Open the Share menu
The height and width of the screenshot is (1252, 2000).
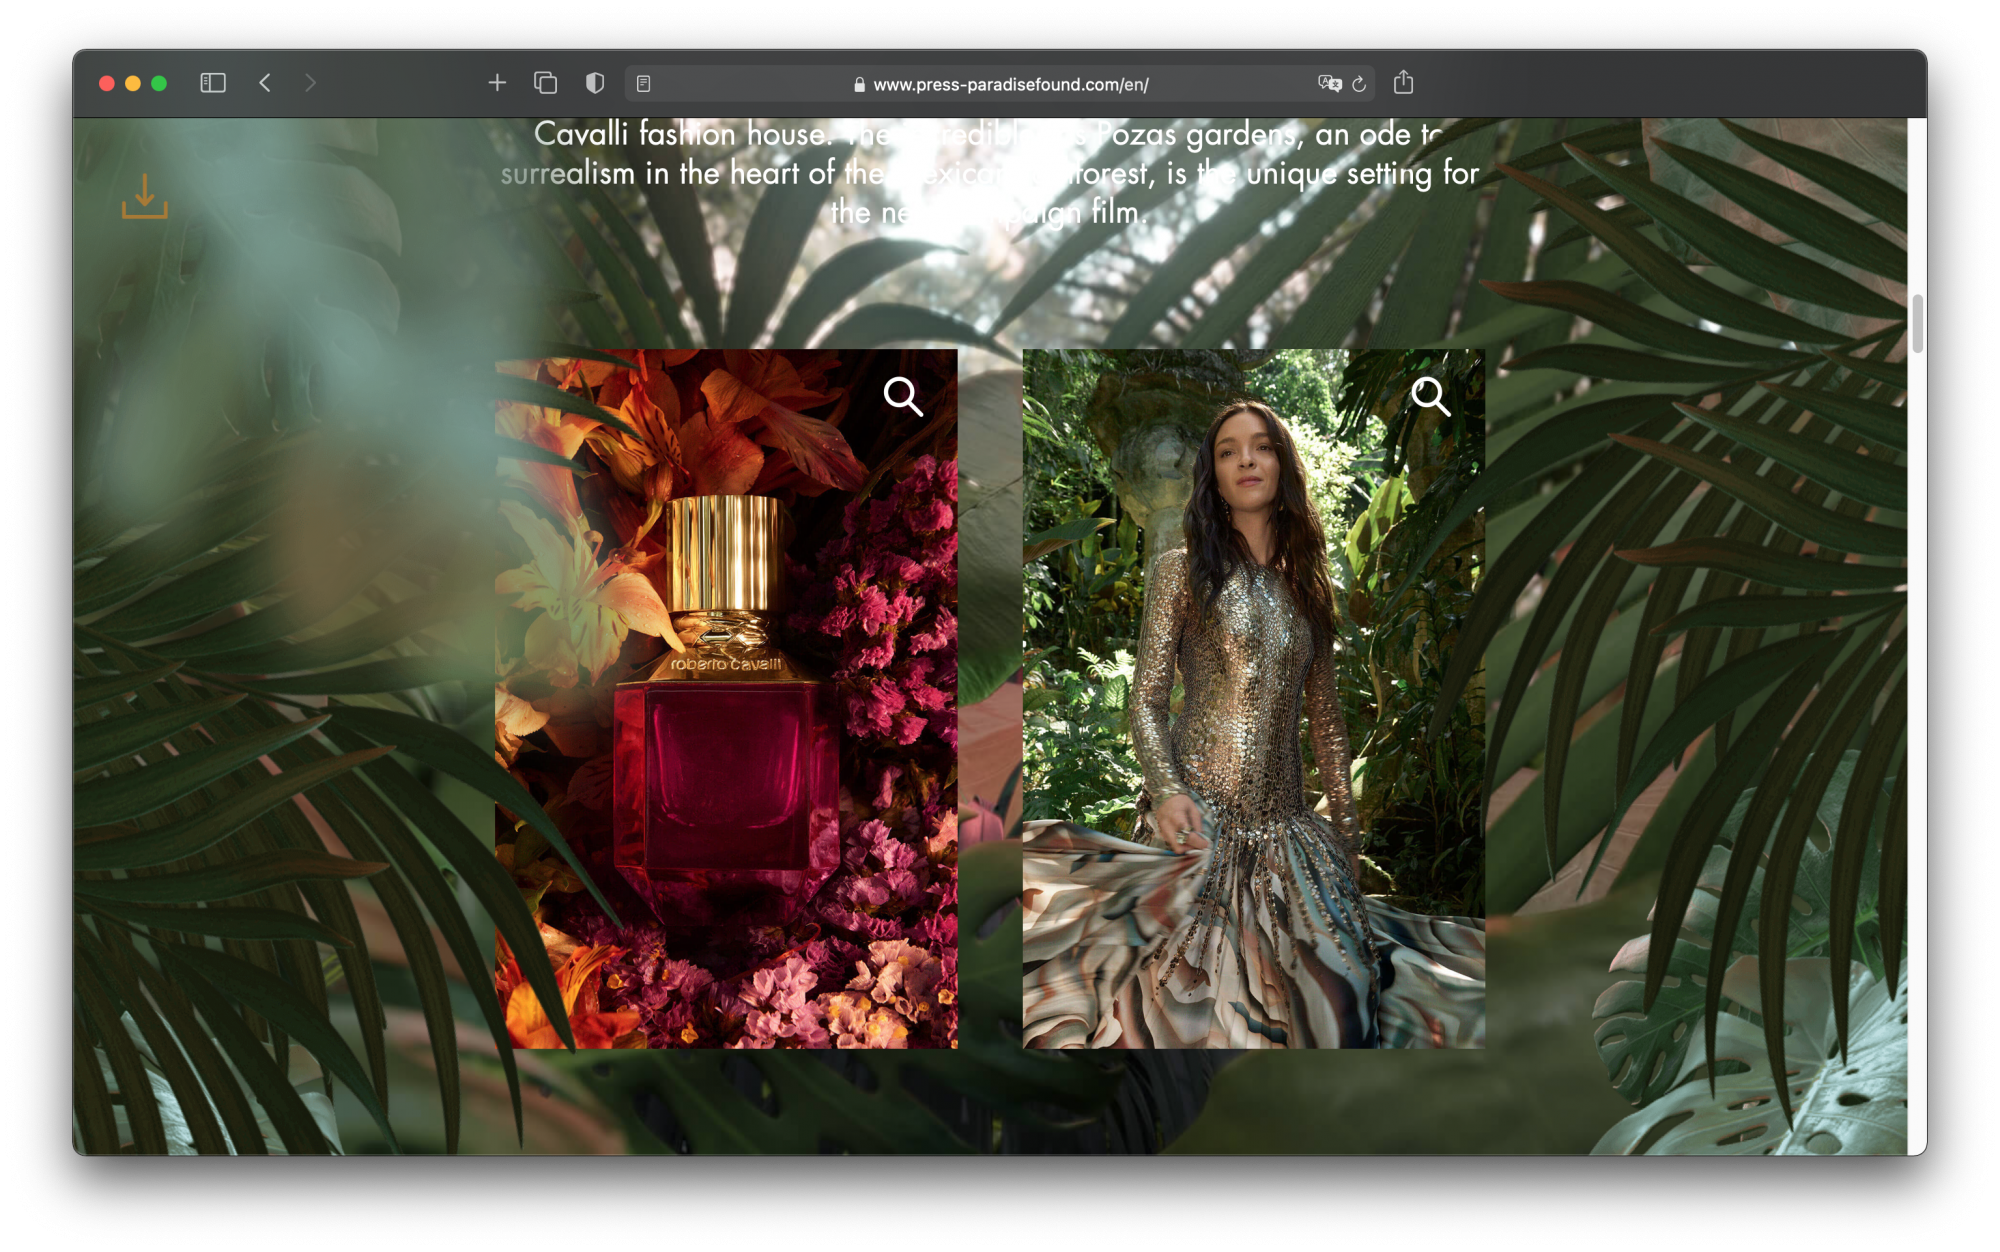coord(1403,83)
